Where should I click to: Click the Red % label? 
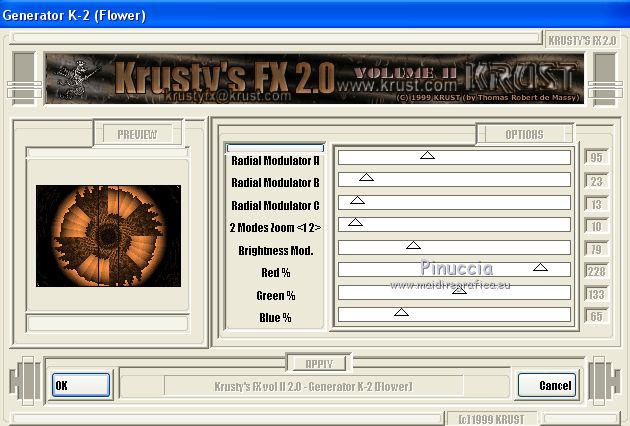(275, 273)
